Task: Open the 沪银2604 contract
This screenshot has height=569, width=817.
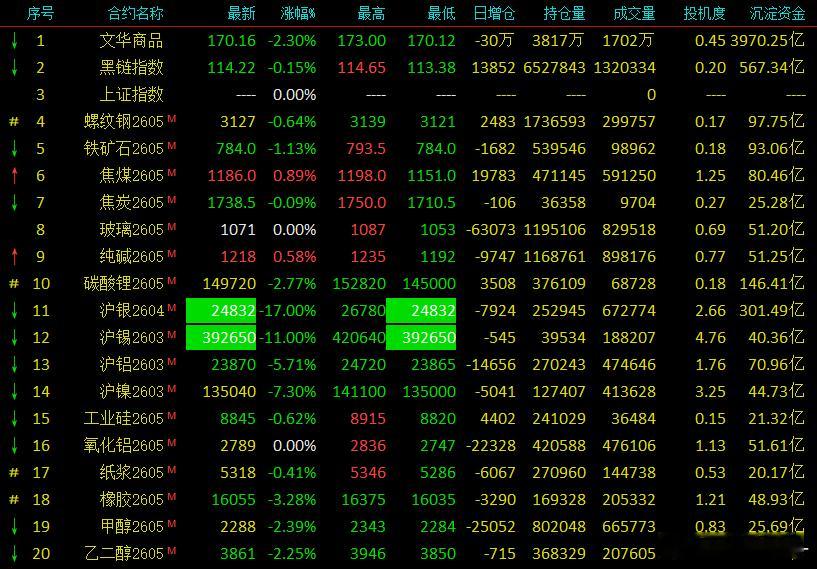Action: point(132,311)
